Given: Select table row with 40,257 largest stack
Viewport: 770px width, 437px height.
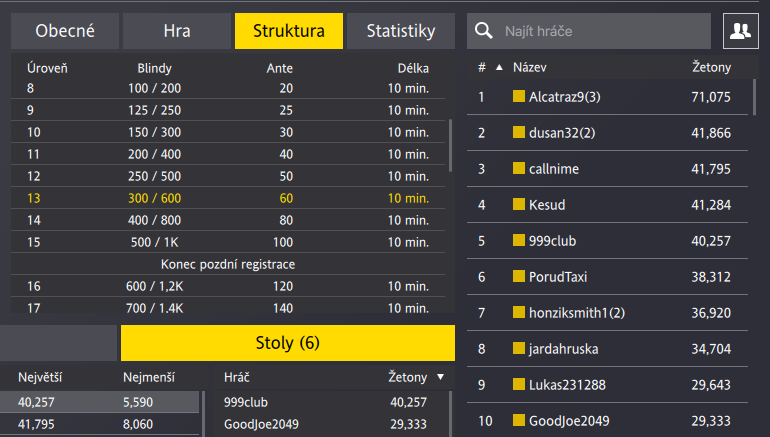Looking at the screenshot, I should click(100, 402).
